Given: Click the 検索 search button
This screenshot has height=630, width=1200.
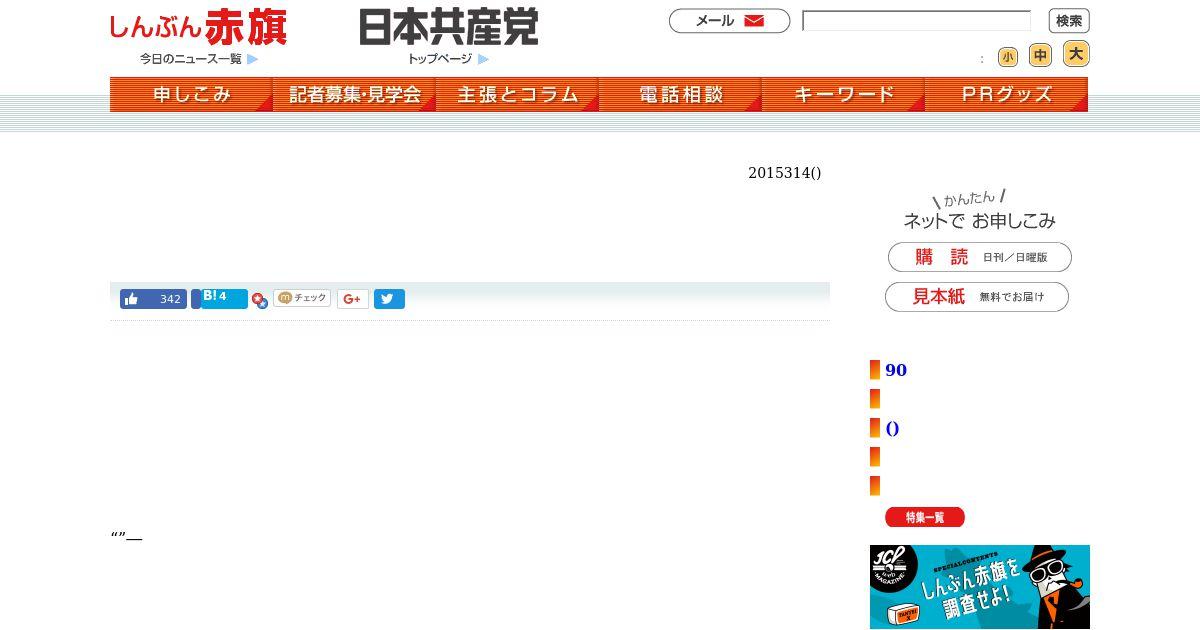Looking at the screenshot, I should 1069,21.
